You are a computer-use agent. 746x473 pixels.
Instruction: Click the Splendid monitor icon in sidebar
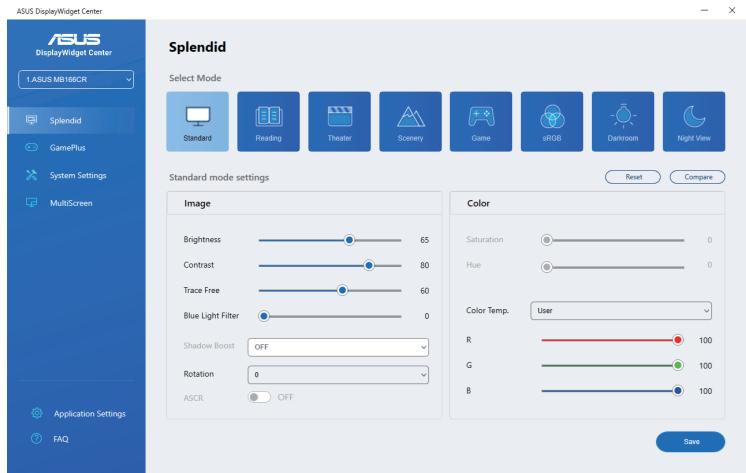click(x=31, y=120)
